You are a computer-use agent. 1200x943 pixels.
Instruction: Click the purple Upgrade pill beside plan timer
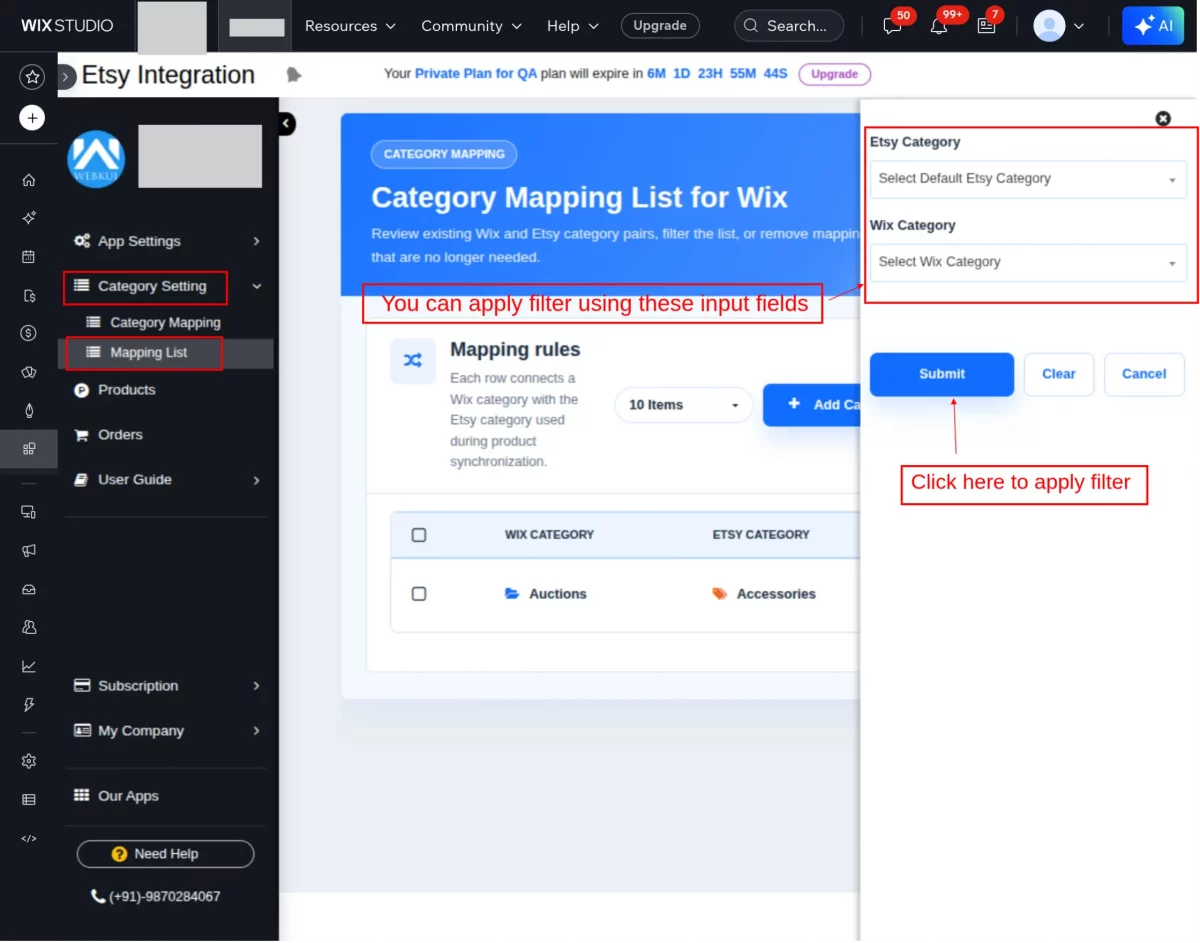point(835,74)
